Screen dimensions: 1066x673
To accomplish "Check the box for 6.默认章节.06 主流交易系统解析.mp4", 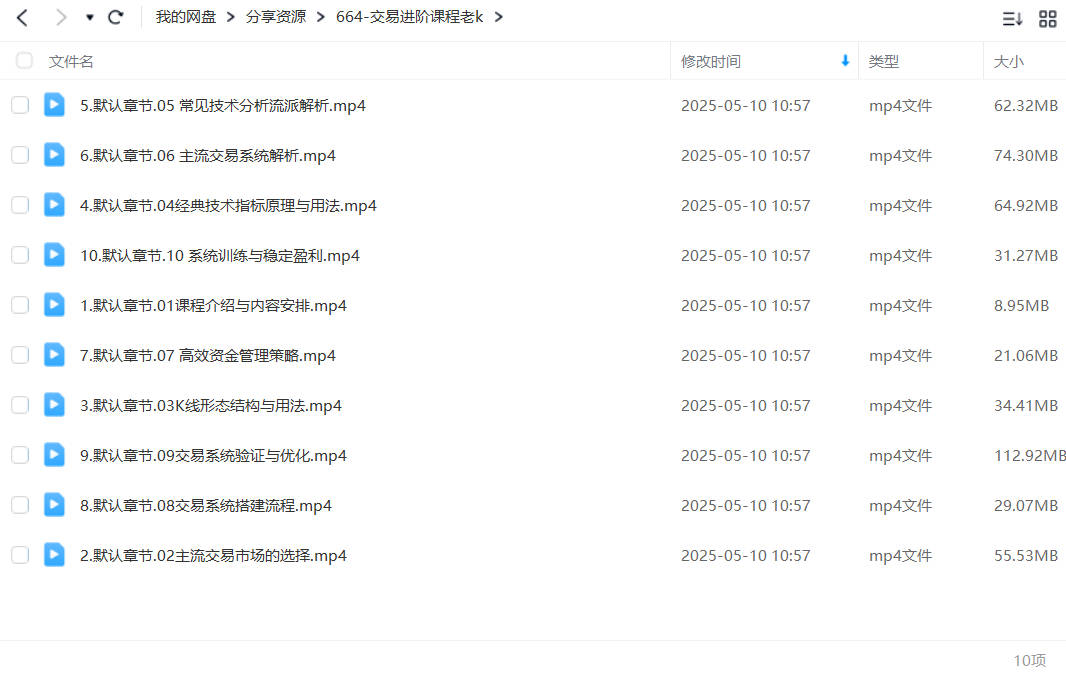I will 20,155.
